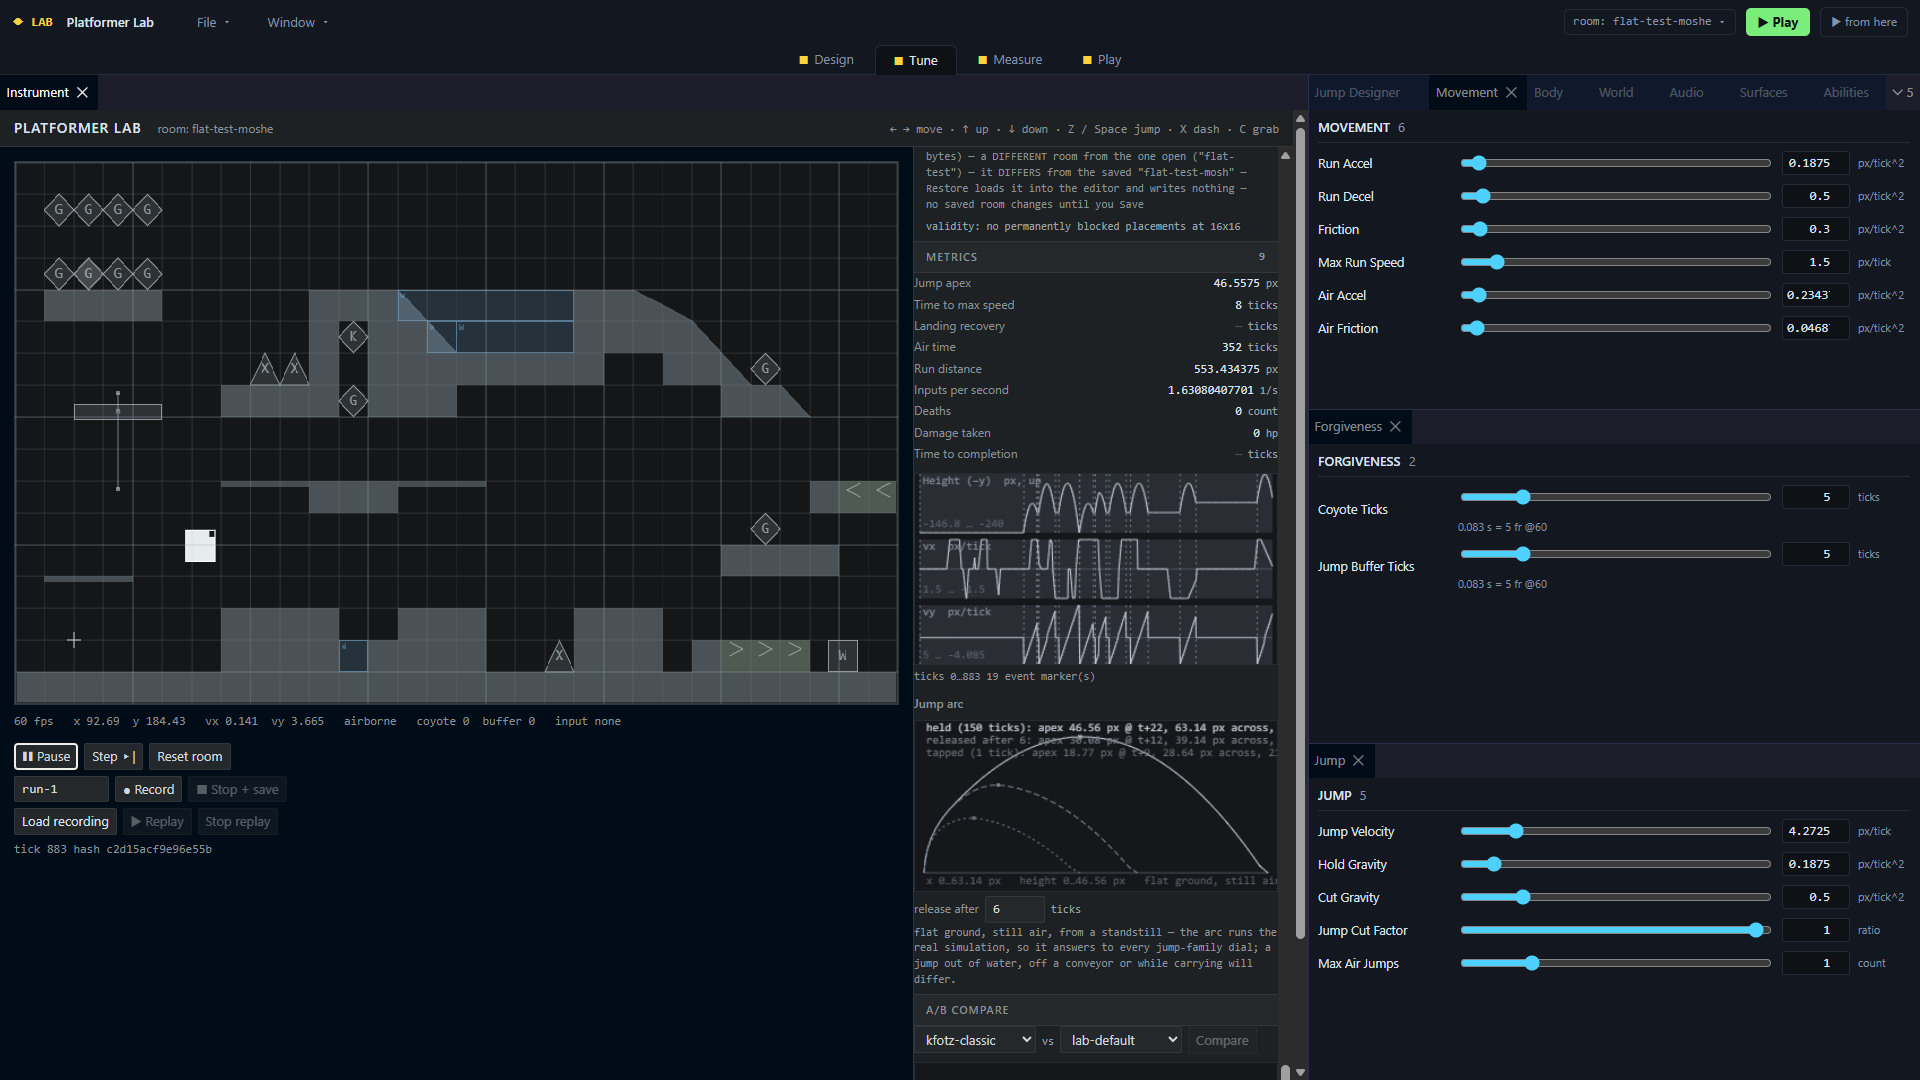The height and width of the screenshot is (1080, 1920).
Task: Start recording with the Record button
Action: tap(148, 790)
